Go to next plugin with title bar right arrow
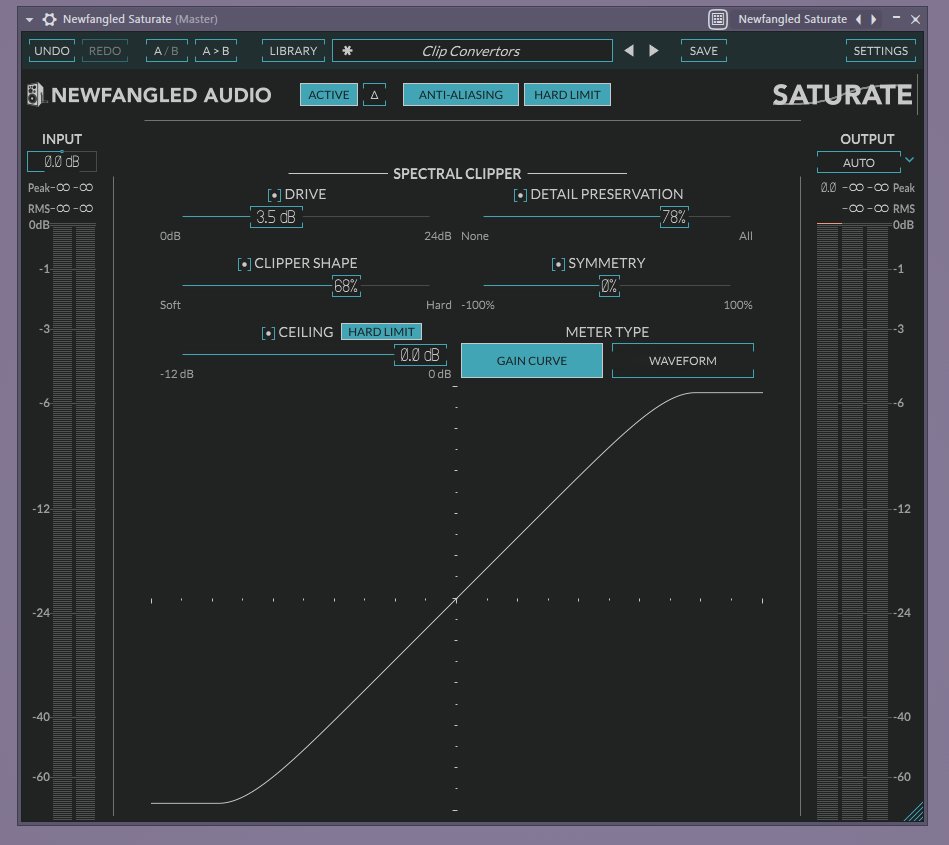This screenshot has width=949, height=845. click(x=873, y=19)
